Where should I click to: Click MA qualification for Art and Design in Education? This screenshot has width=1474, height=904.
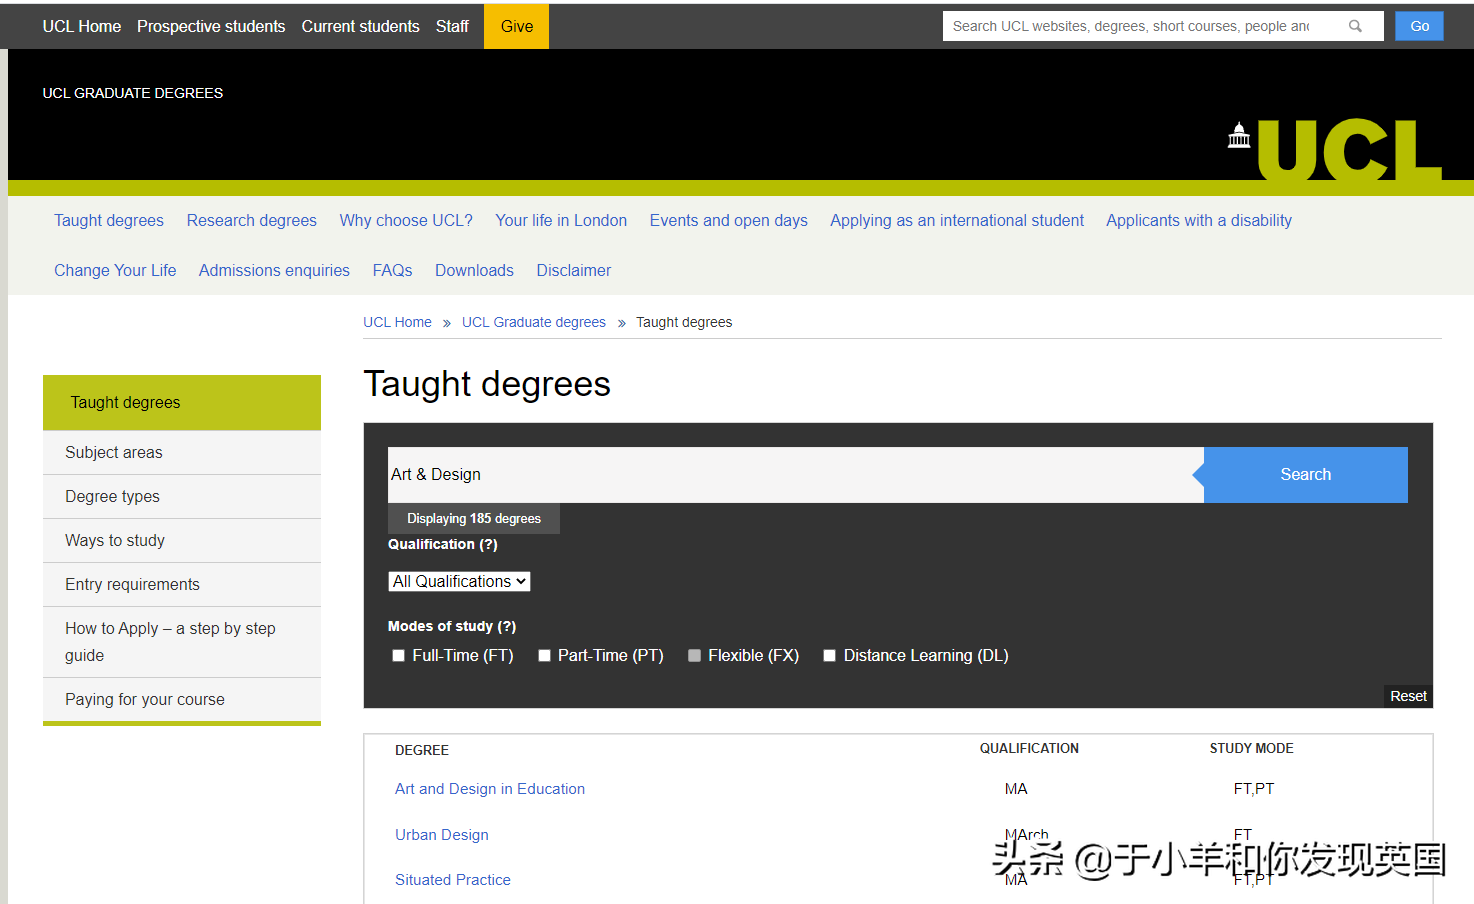(1016, 789)
